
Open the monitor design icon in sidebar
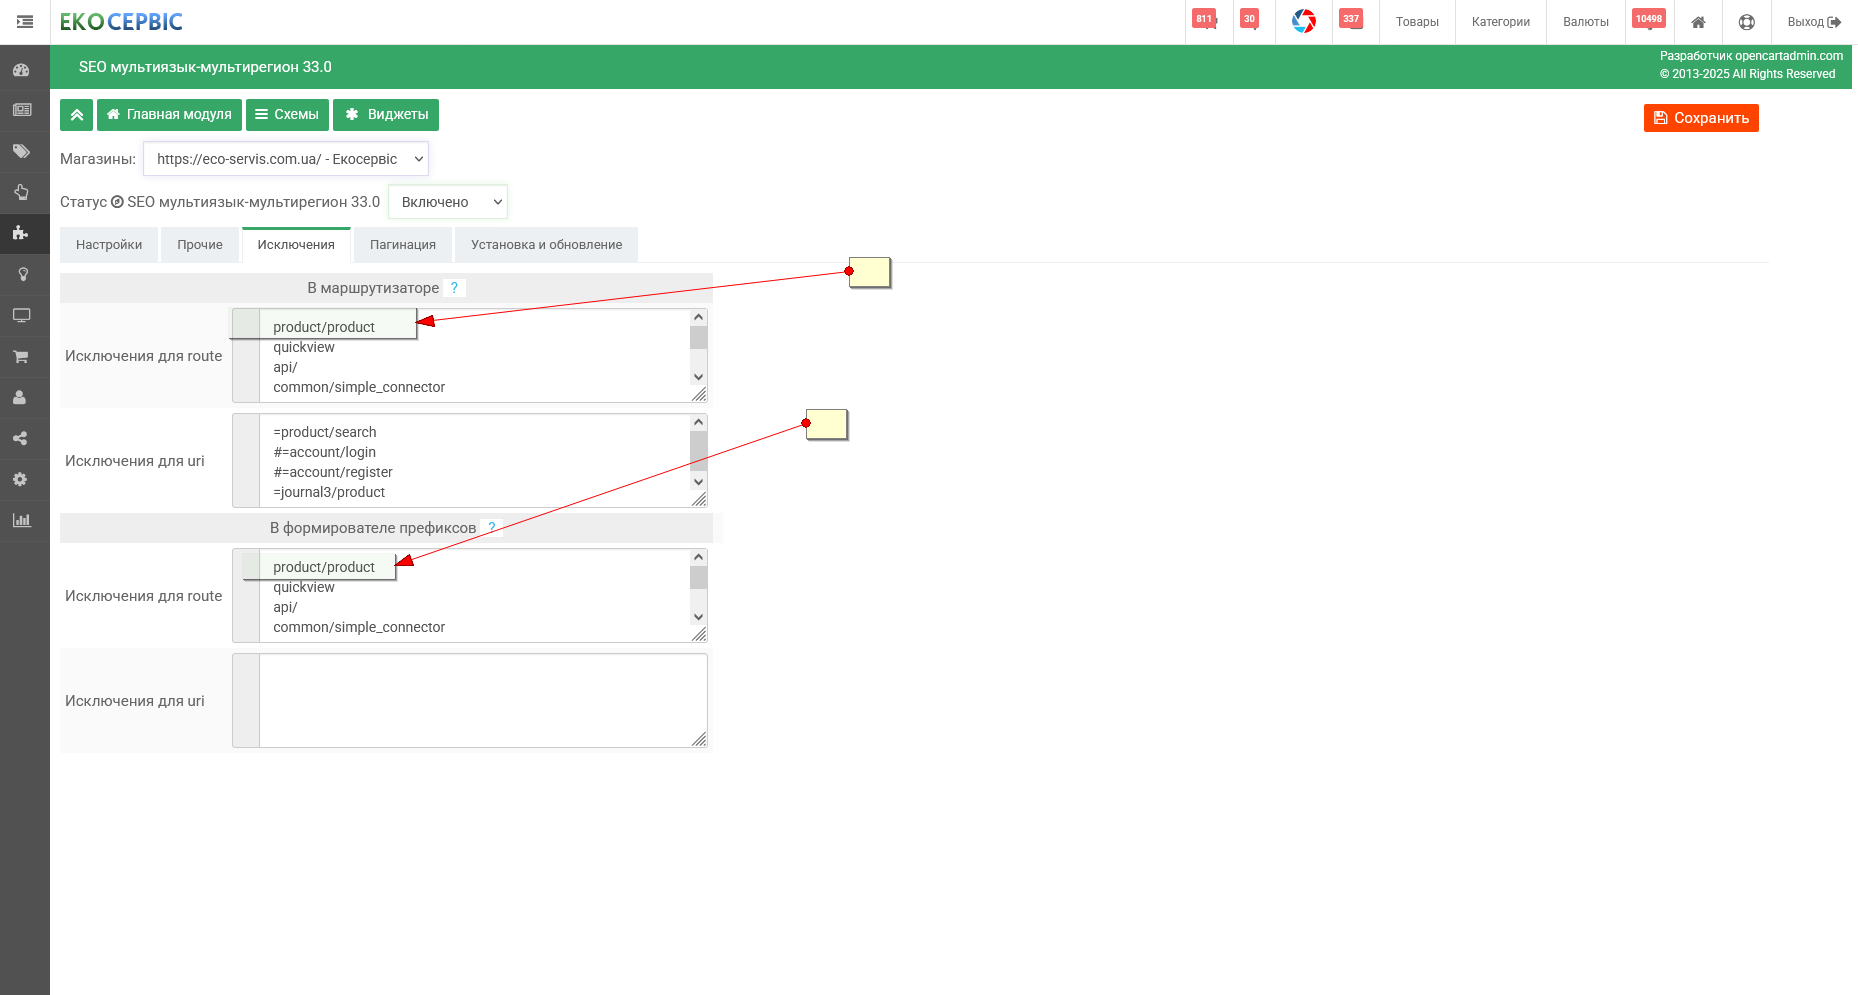click(x=21, y=315)
